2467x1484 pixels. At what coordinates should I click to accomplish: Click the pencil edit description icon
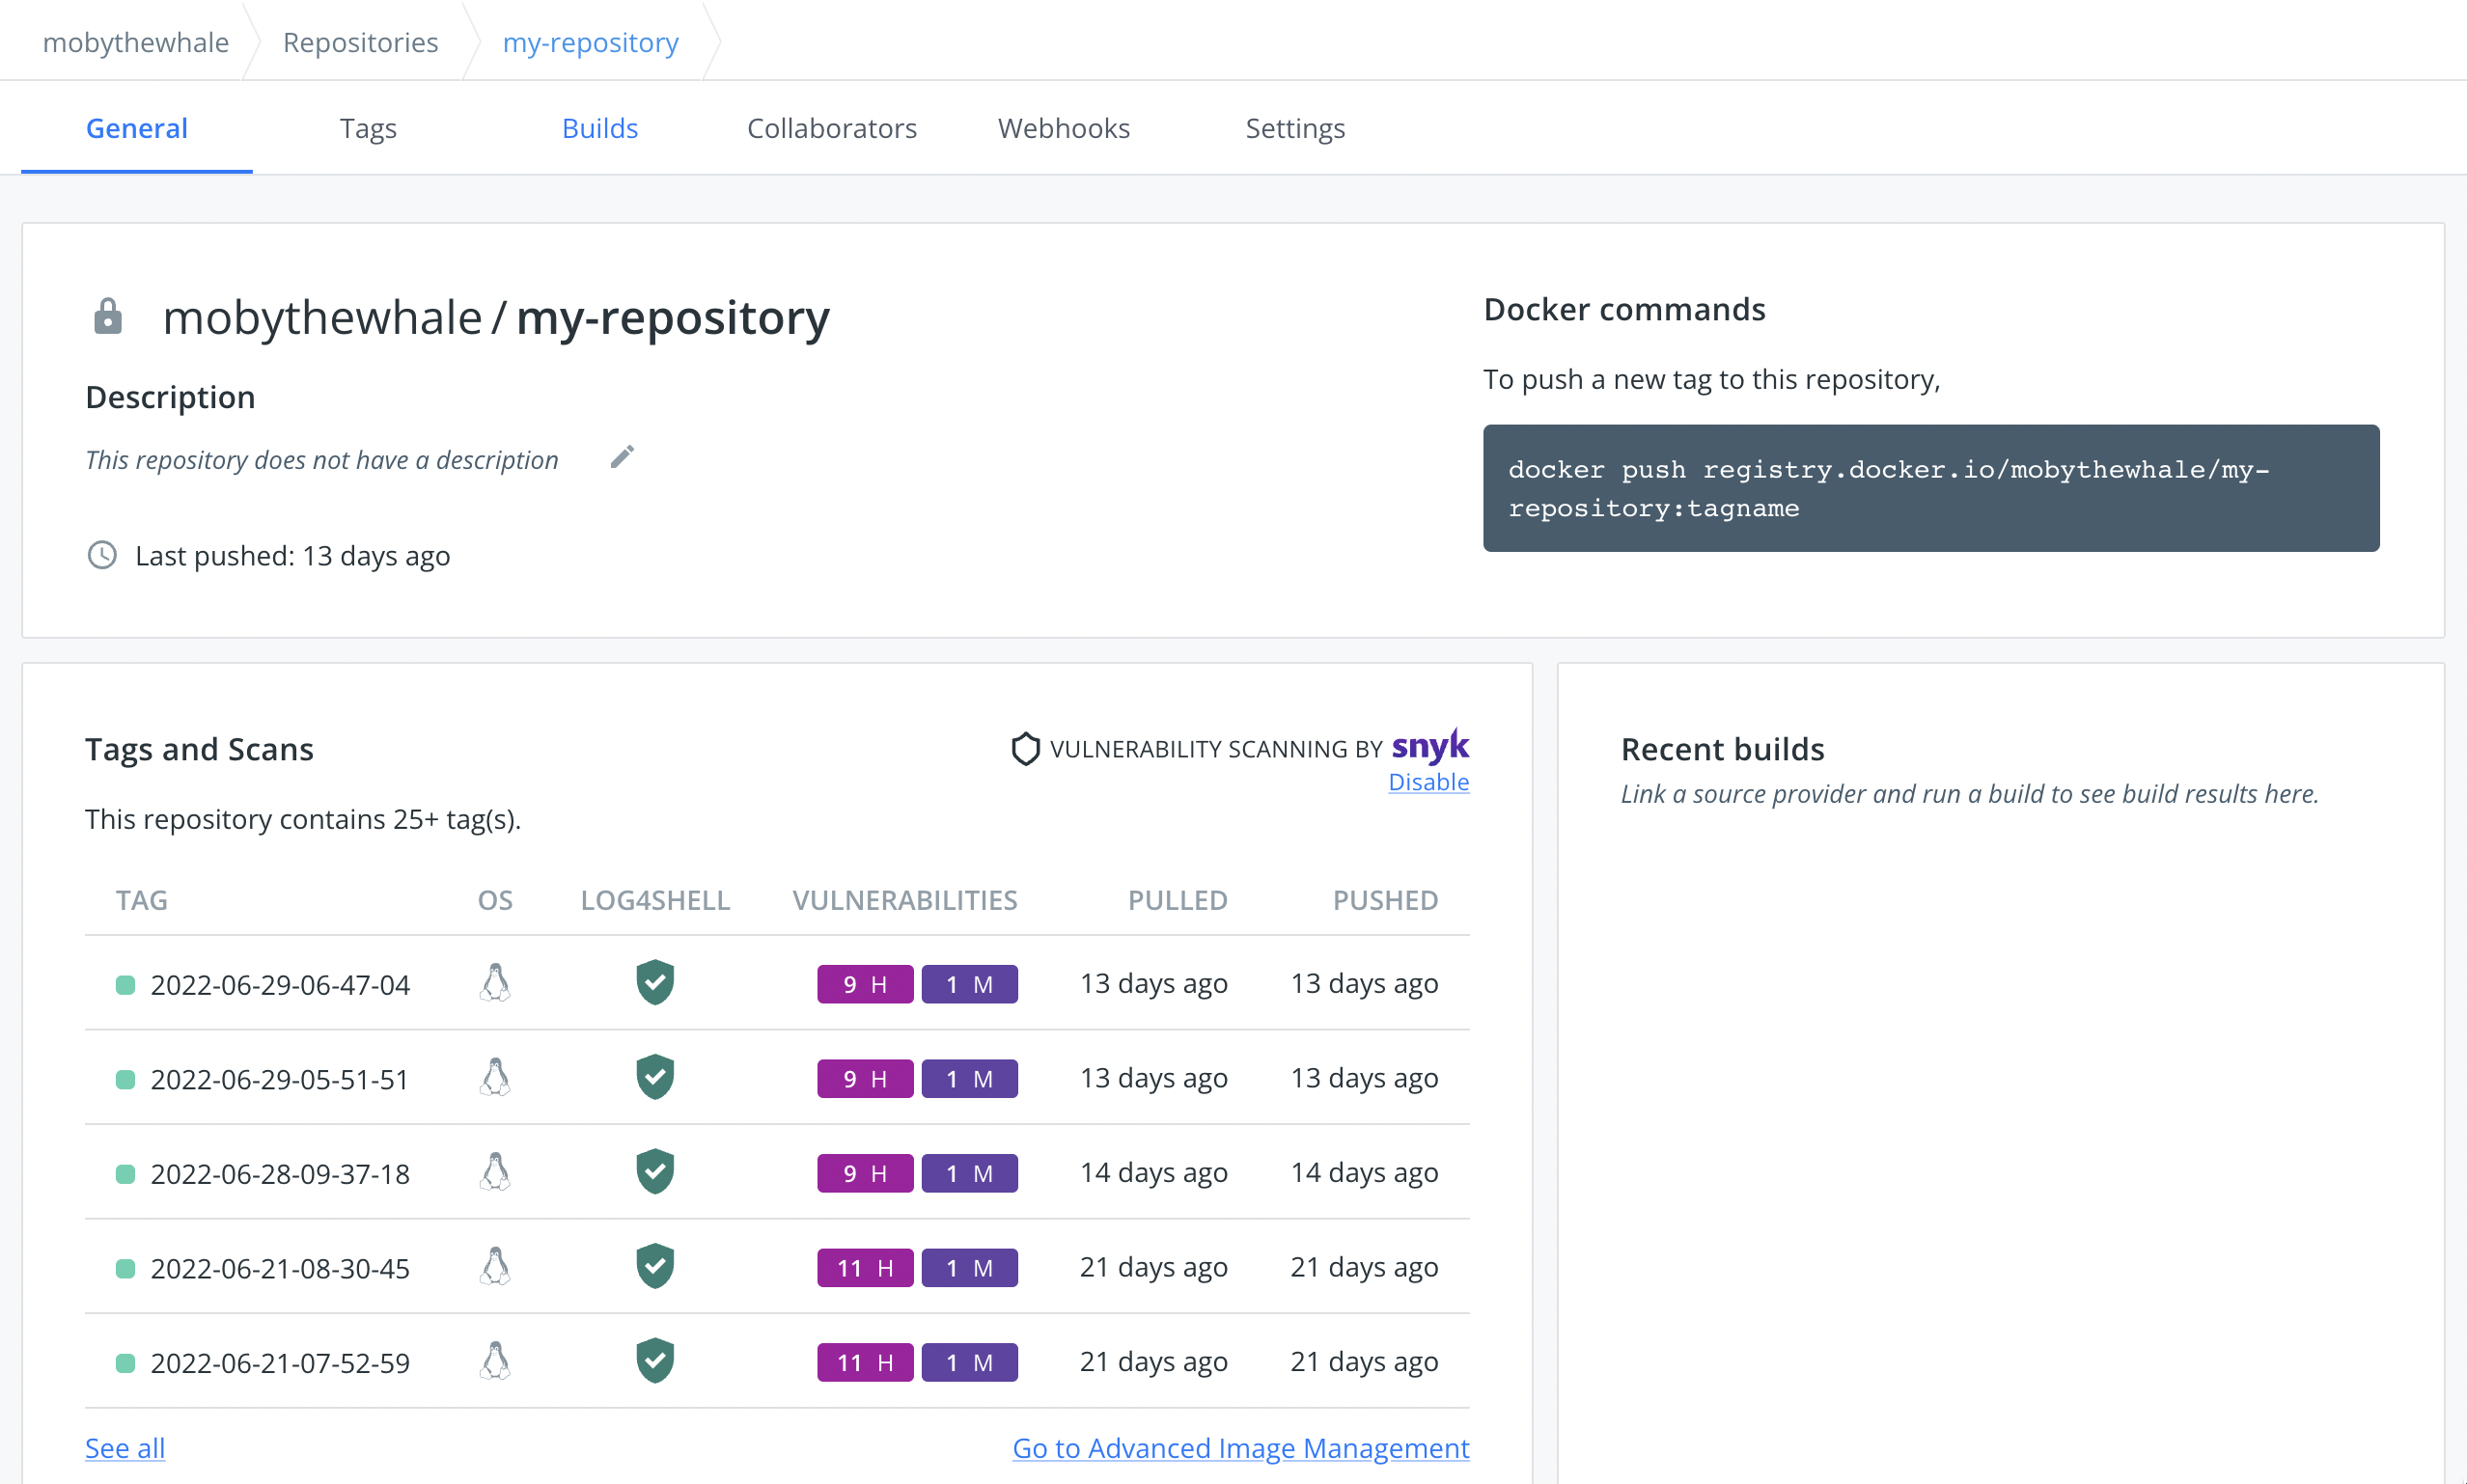622,458
